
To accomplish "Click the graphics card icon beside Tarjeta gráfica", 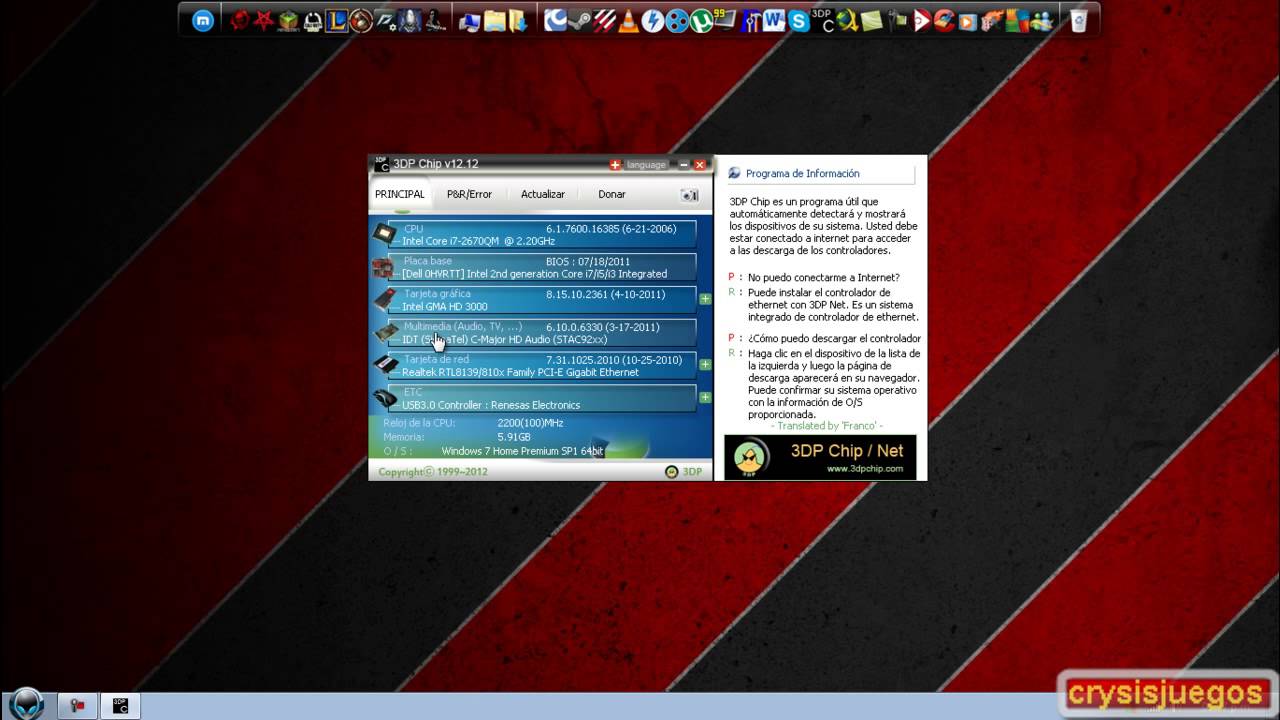I will [x=384, y=300].
